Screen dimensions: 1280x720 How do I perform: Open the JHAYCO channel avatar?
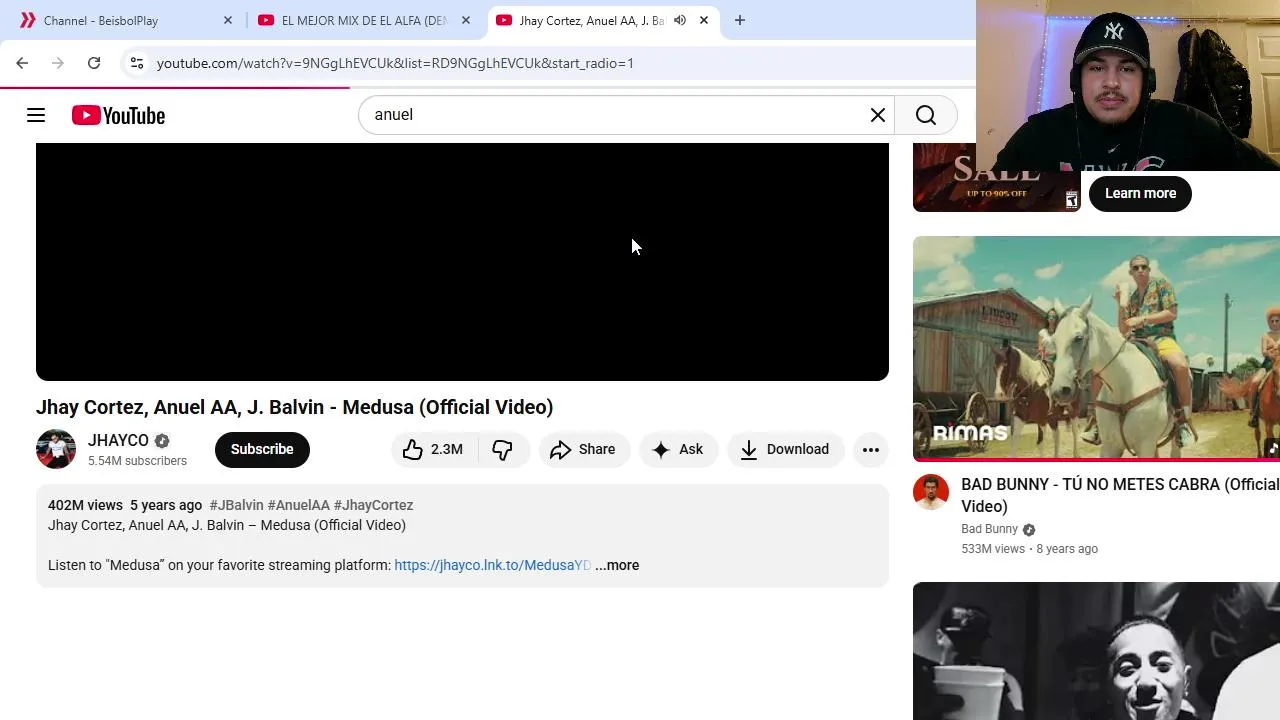coord(56,449)
